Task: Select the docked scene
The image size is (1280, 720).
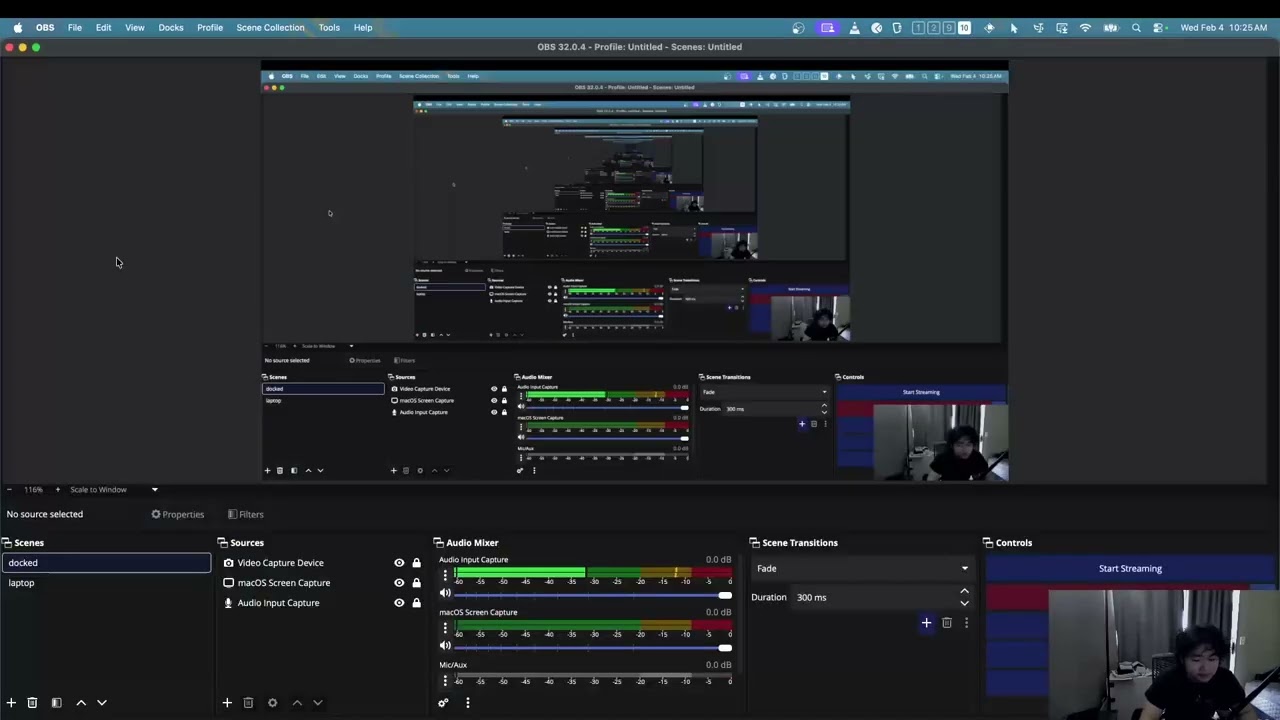Action: pyautogui.click(x=106, y=563)
